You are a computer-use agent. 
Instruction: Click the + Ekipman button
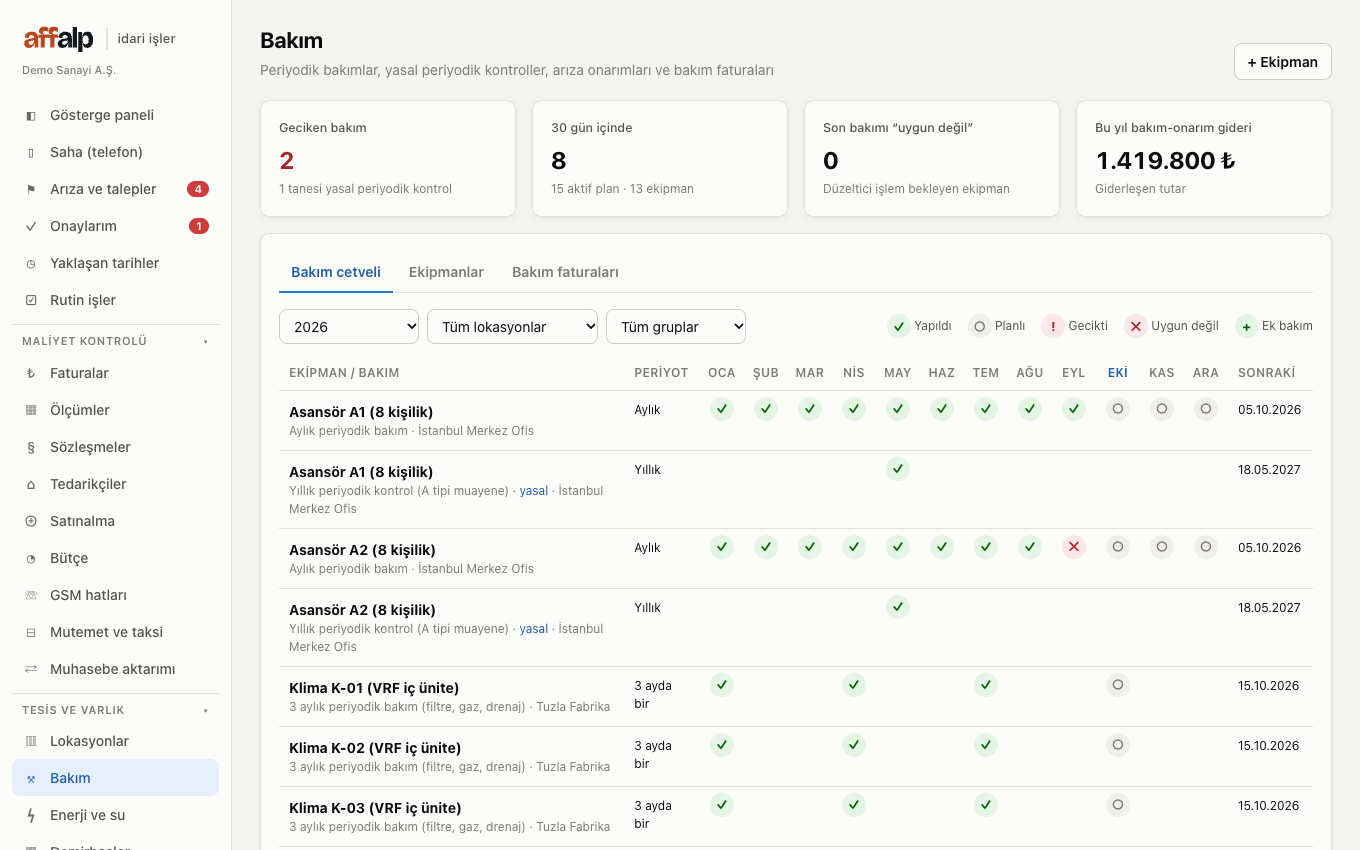tap(1283, 62)
